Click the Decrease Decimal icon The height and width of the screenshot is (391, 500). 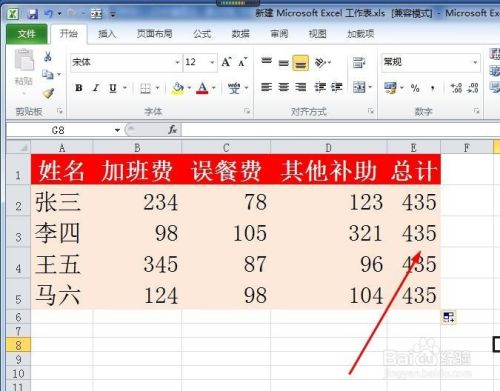click(473, 88)
